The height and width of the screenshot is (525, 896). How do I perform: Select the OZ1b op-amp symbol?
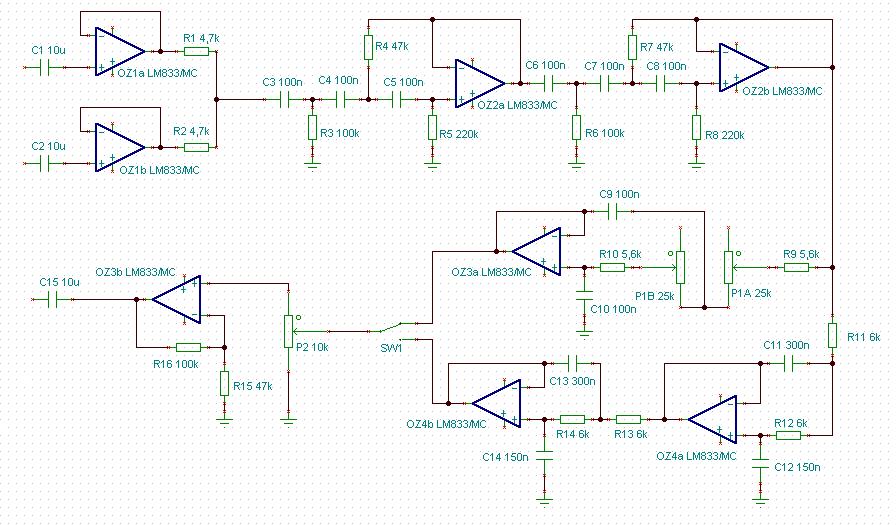[120, 147]
